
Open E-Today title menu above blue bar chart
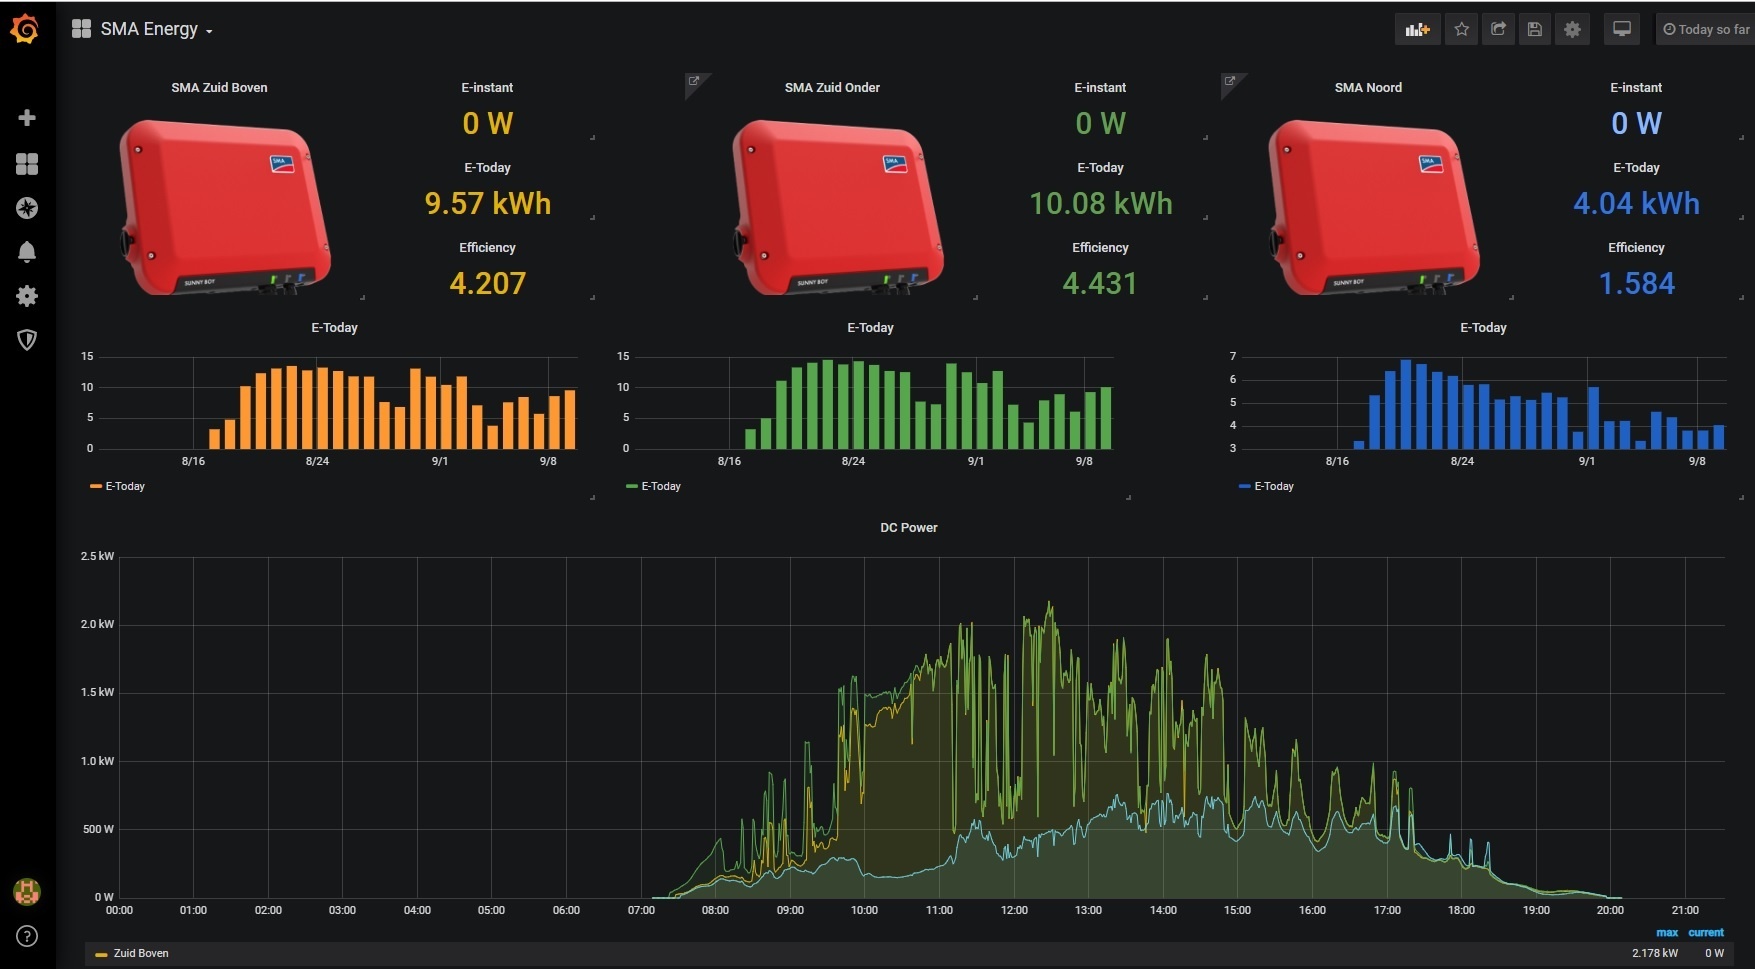pyautogui.click(x=1483, y=328)
